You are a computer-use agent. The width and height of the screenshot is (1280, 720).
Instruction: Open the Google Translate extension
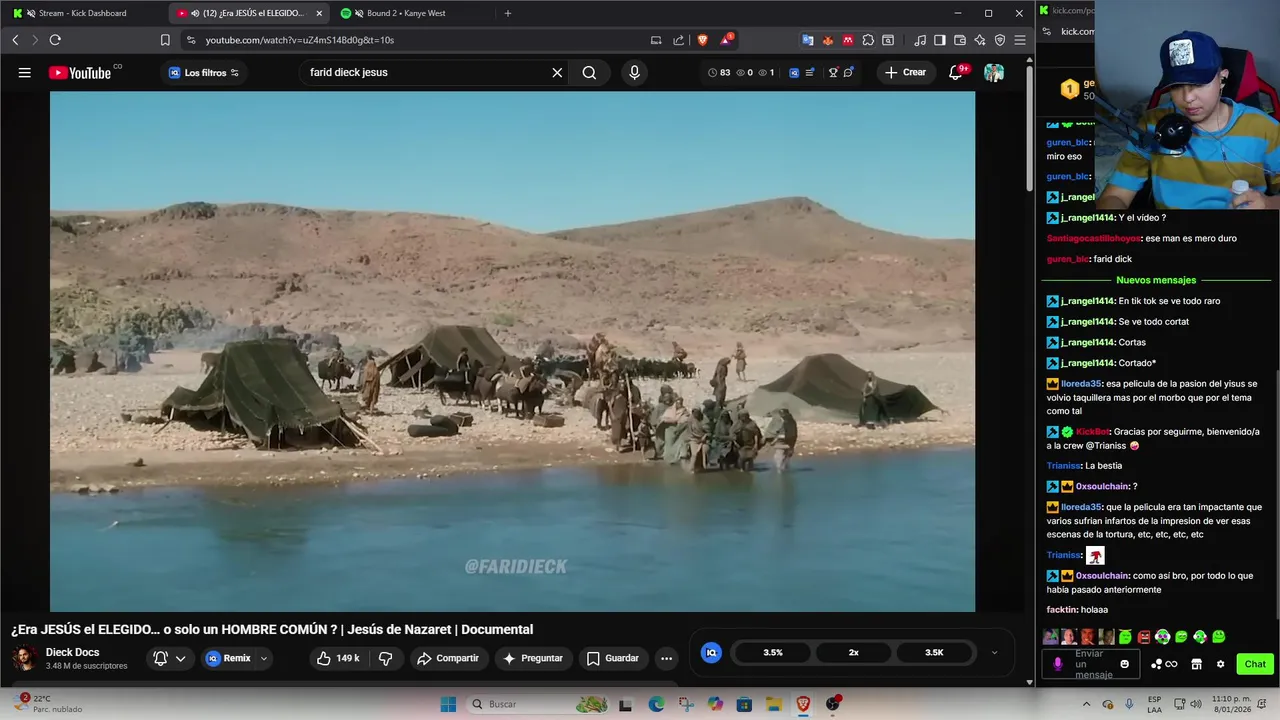[808, 40]
